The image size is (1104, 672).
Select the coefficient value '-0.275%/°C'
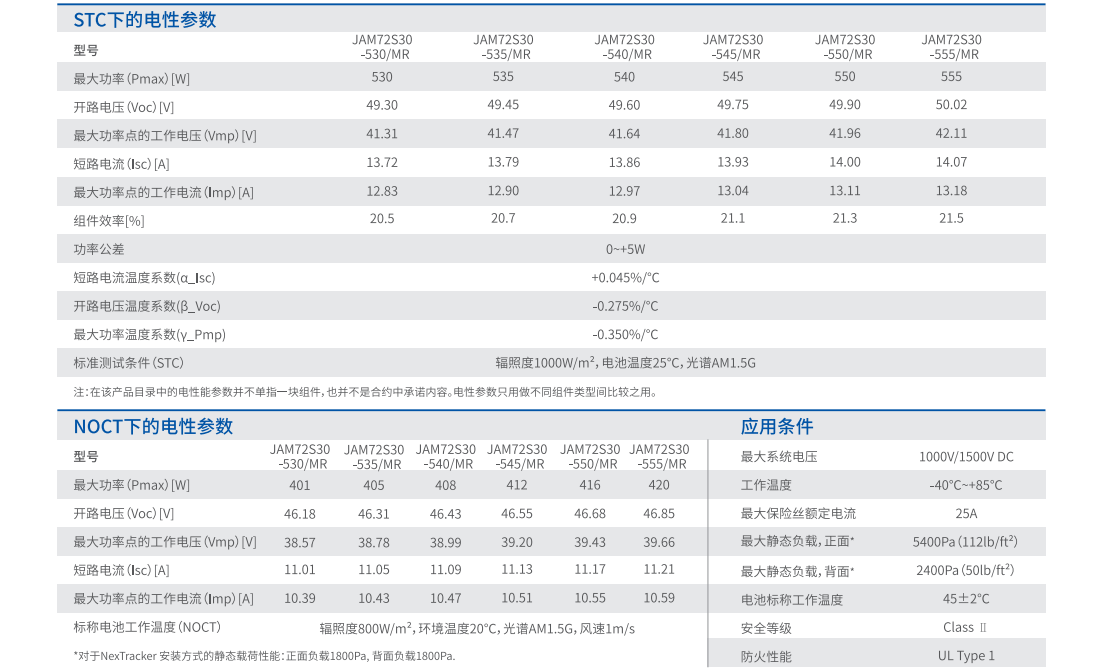[625, 306]
